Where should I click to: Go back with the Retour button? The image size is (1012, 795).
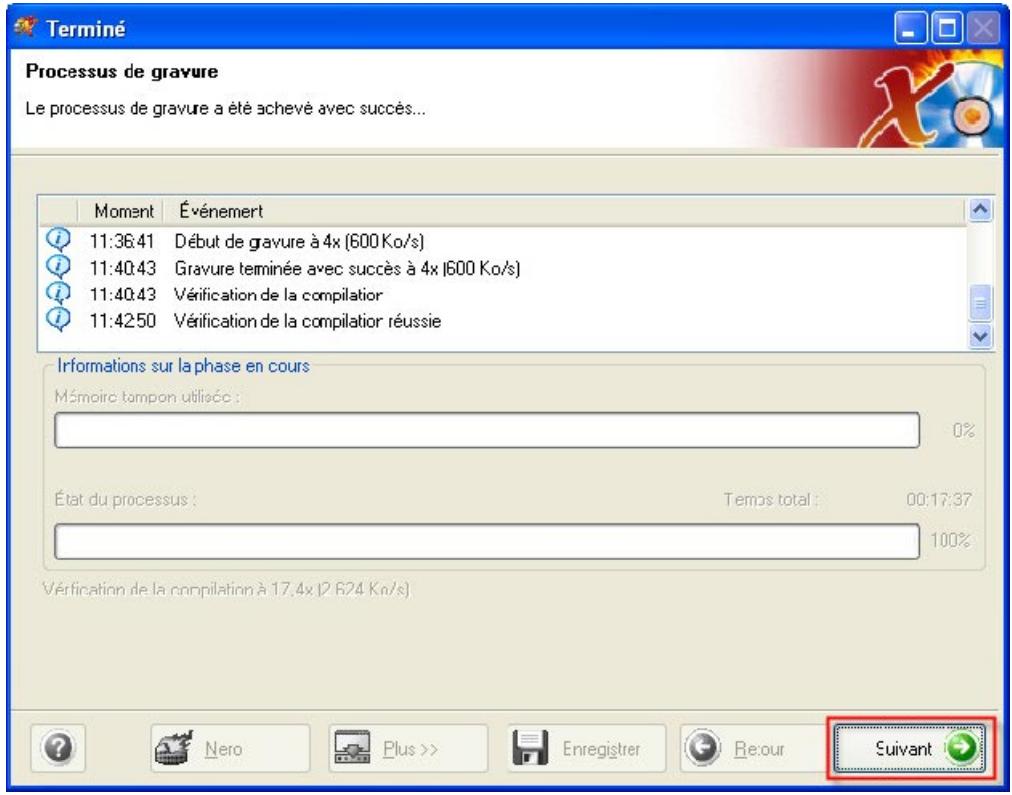coord(751,748)
